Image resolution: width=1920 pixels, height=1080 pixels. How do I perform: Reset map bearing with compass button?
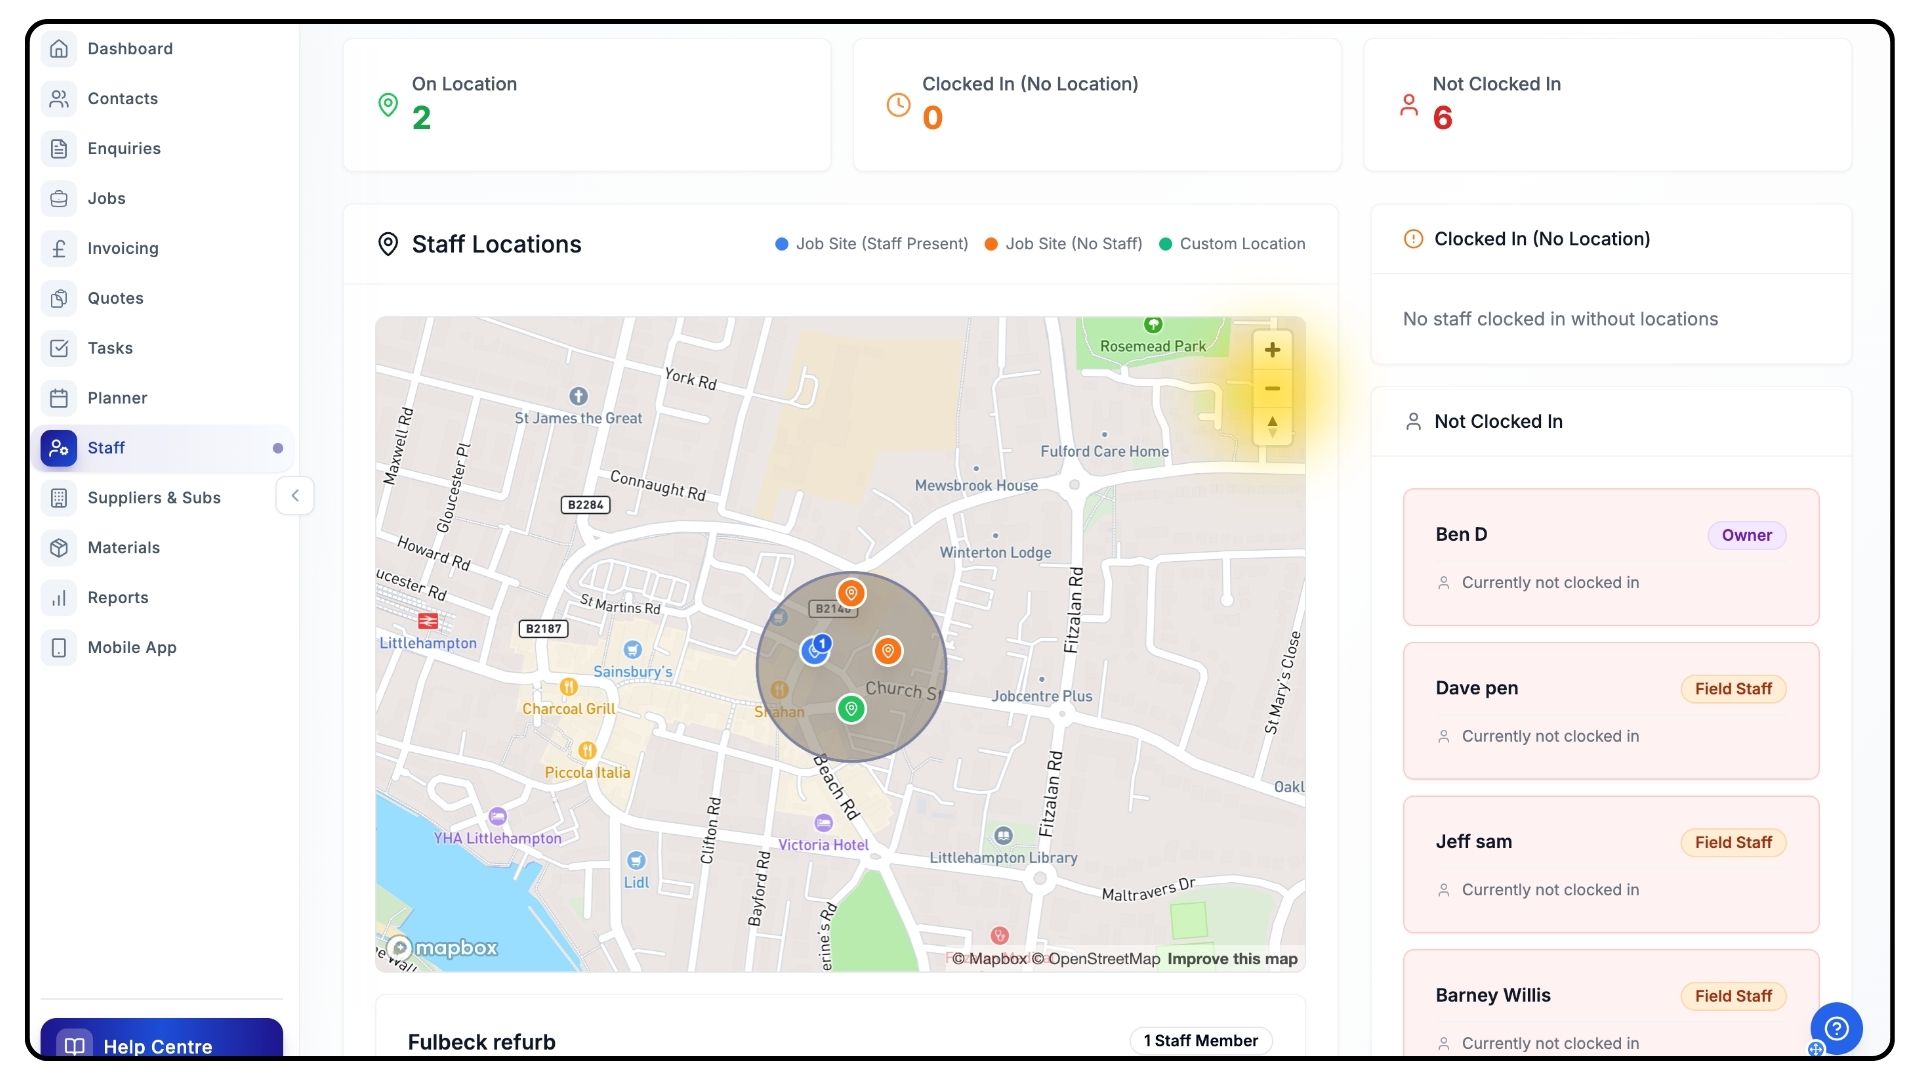[1272, 426]
